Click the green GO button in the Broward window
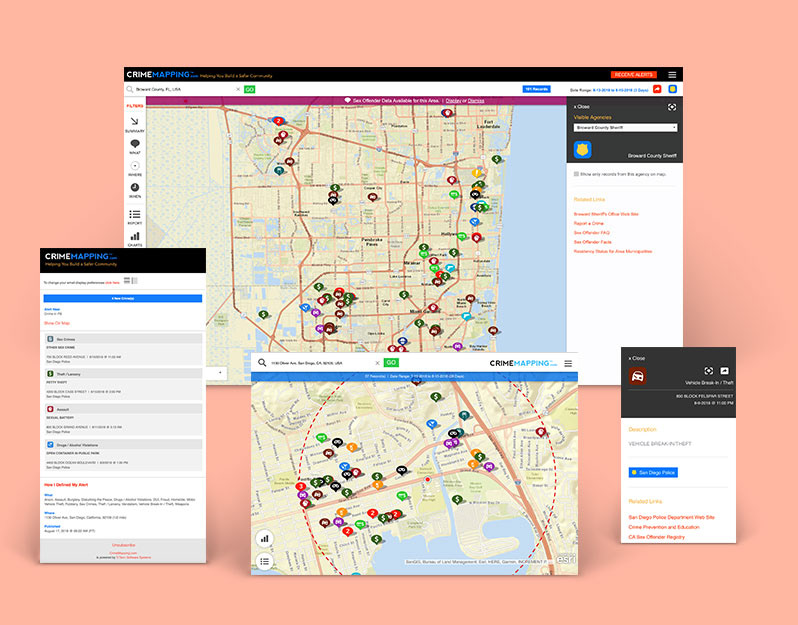Screen dimensions: 798x625 coord(249,89)
